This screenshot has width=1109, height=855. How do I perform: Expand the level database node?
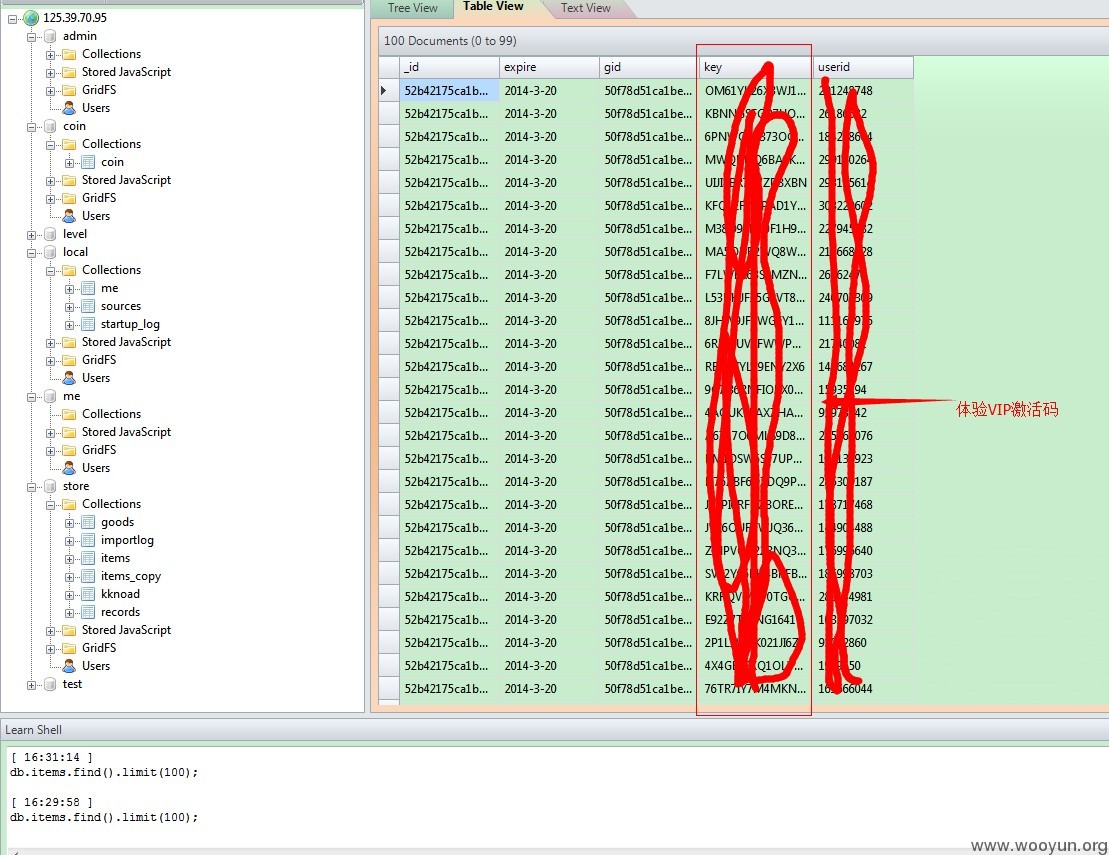coord(31,235)
